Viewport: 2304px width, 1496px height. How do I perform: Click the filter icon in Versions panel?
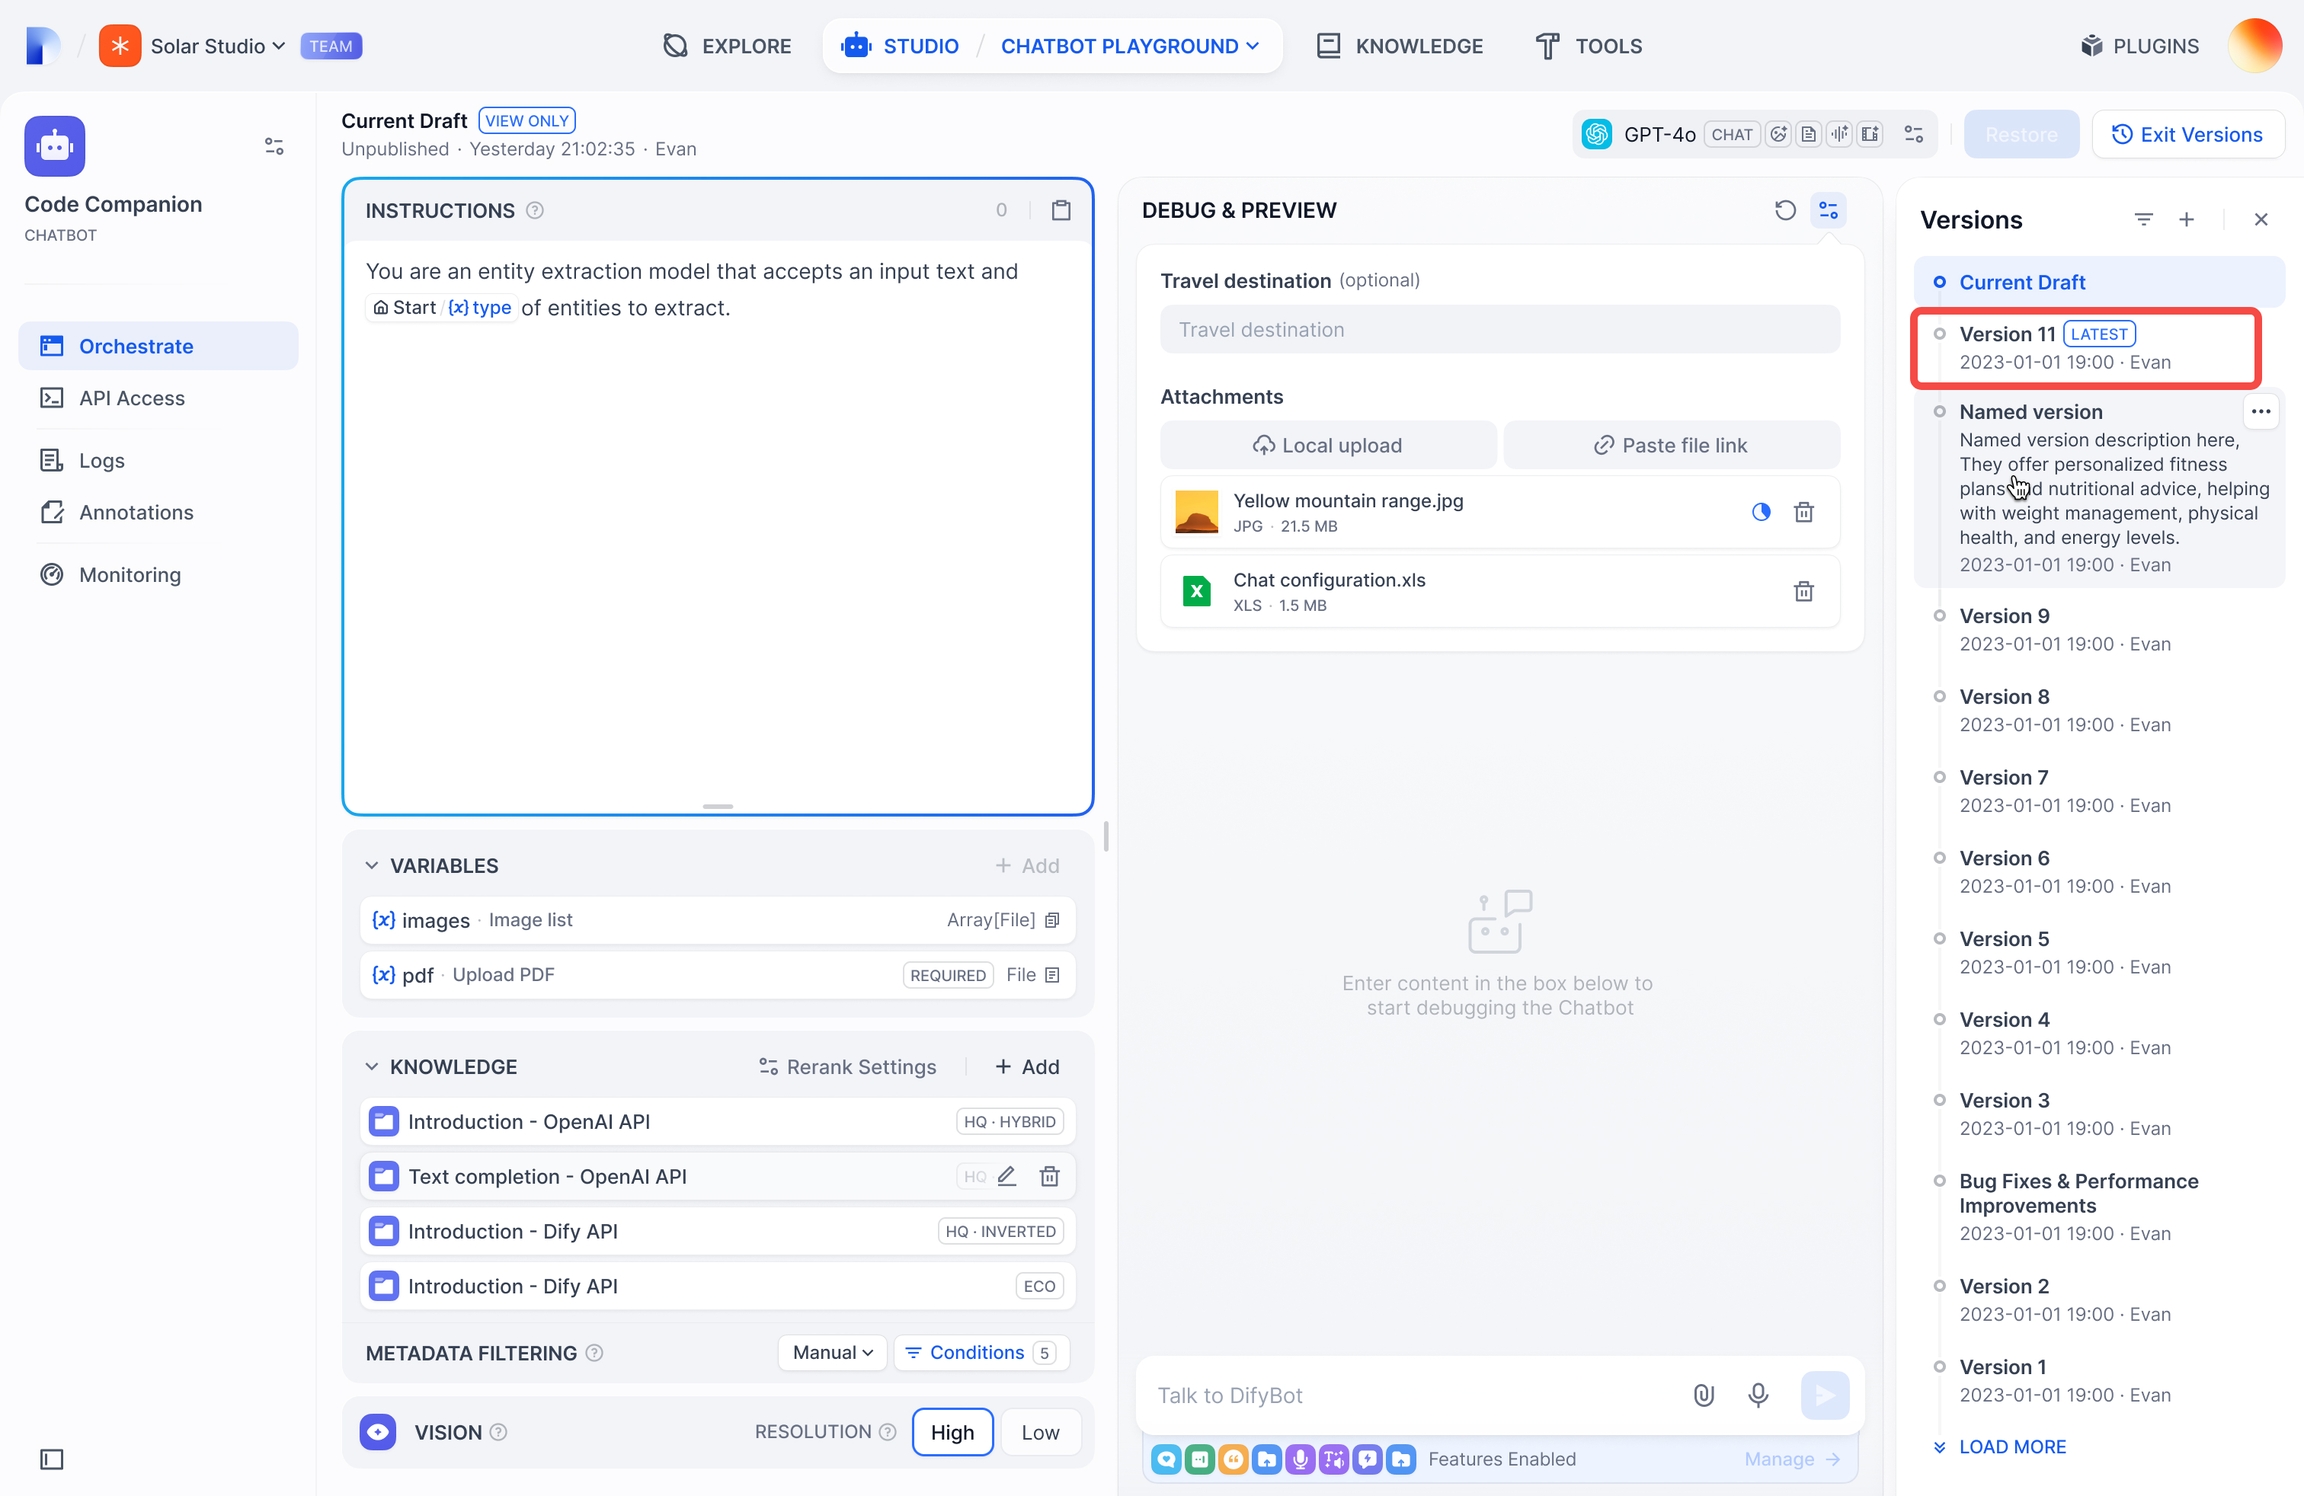tap(2143, 219)
